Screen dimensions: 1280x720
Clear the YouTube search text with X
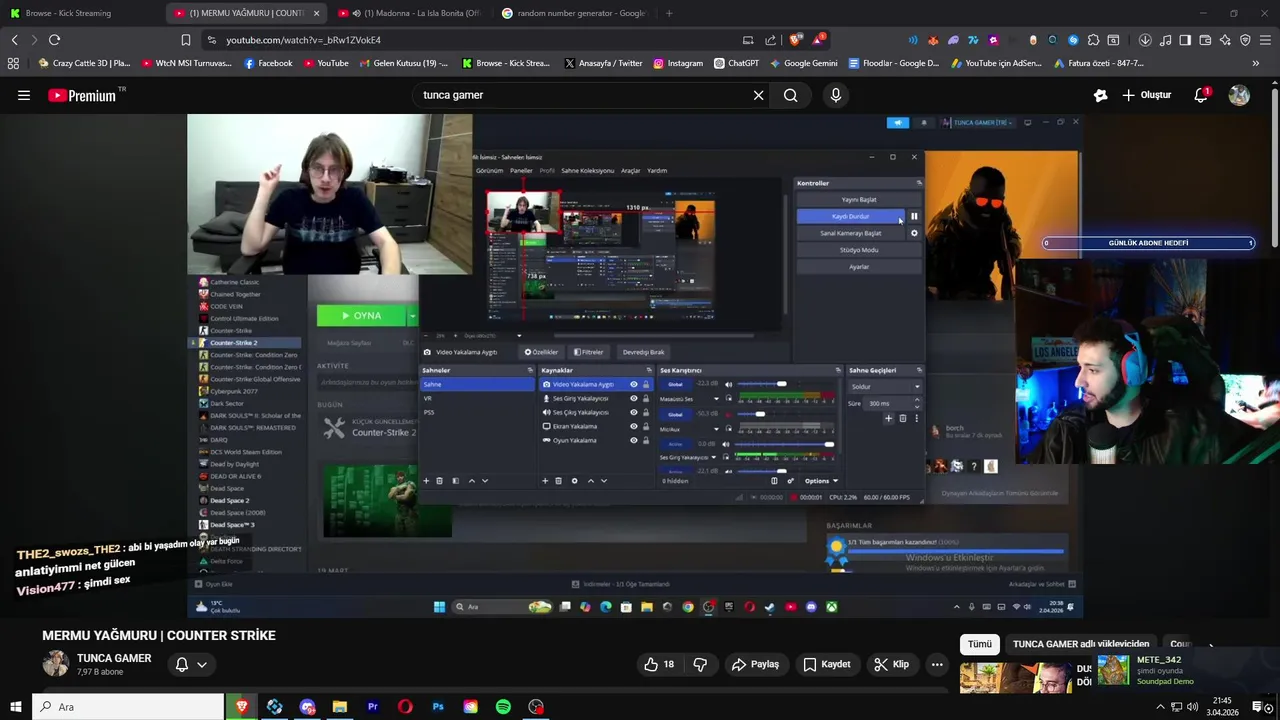tap(758, 96)
